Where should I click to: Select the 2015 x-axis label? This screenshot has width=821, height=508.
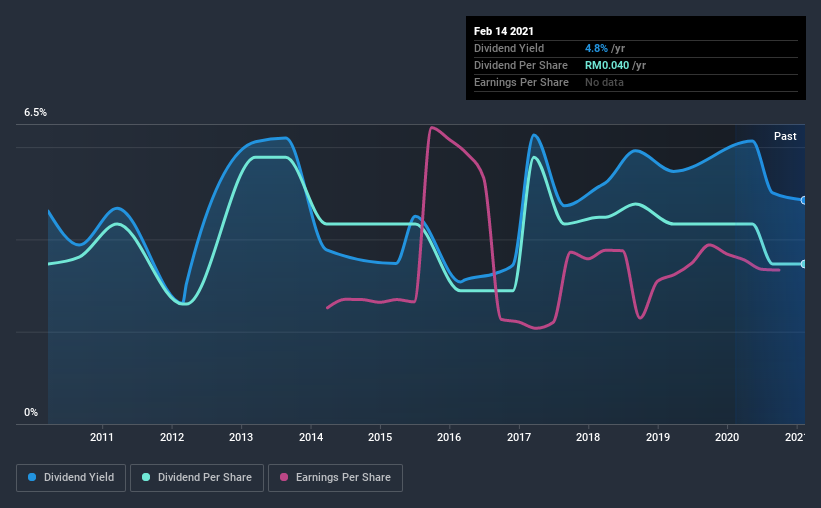tap(380, 437)
